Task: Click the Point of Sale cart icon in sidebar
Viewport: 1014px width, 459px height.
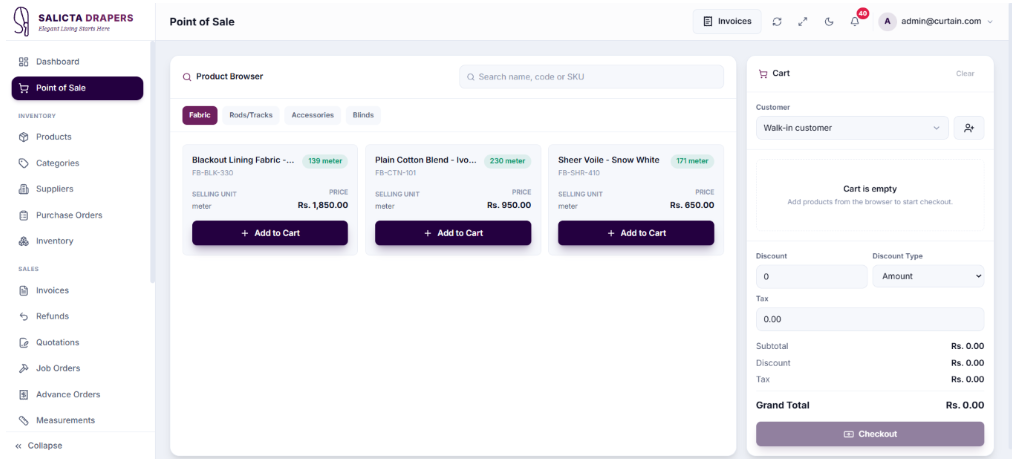Action: tap(24, 88)
